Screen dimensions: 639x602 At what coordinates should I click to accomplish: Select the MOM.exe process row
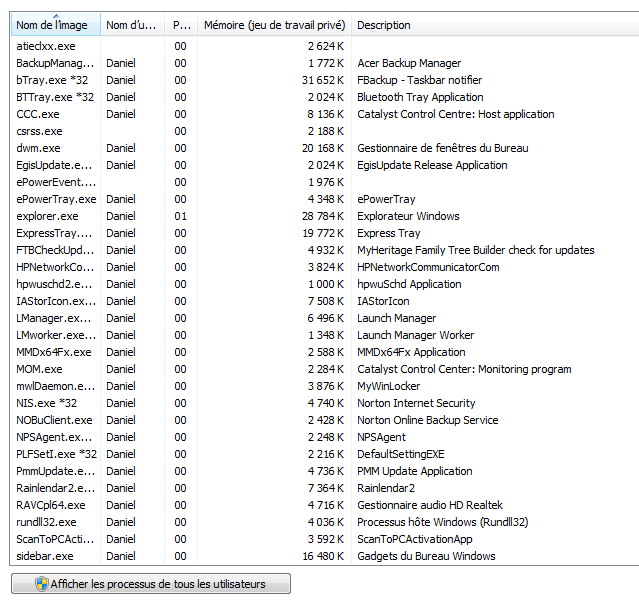(40, 369)
